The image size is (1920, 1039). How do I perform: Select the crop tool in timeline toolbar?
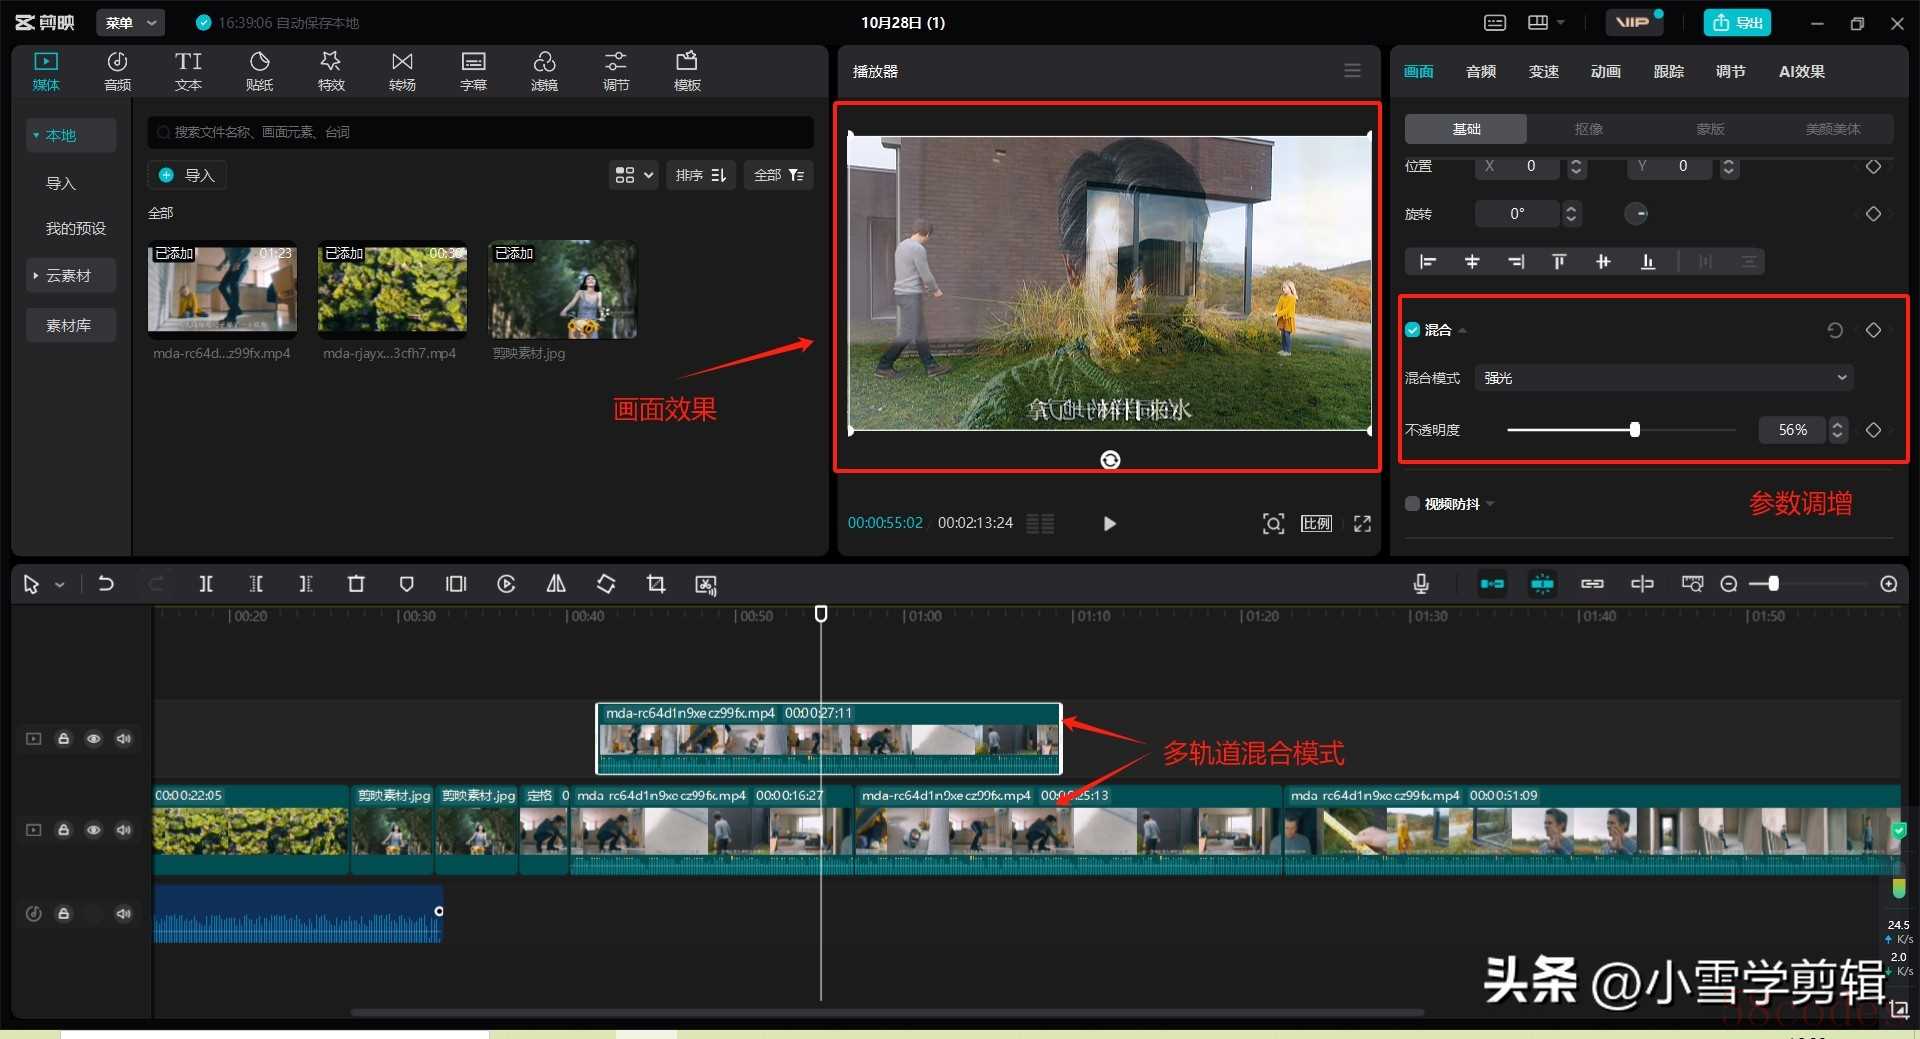click(x=656, y=584)
